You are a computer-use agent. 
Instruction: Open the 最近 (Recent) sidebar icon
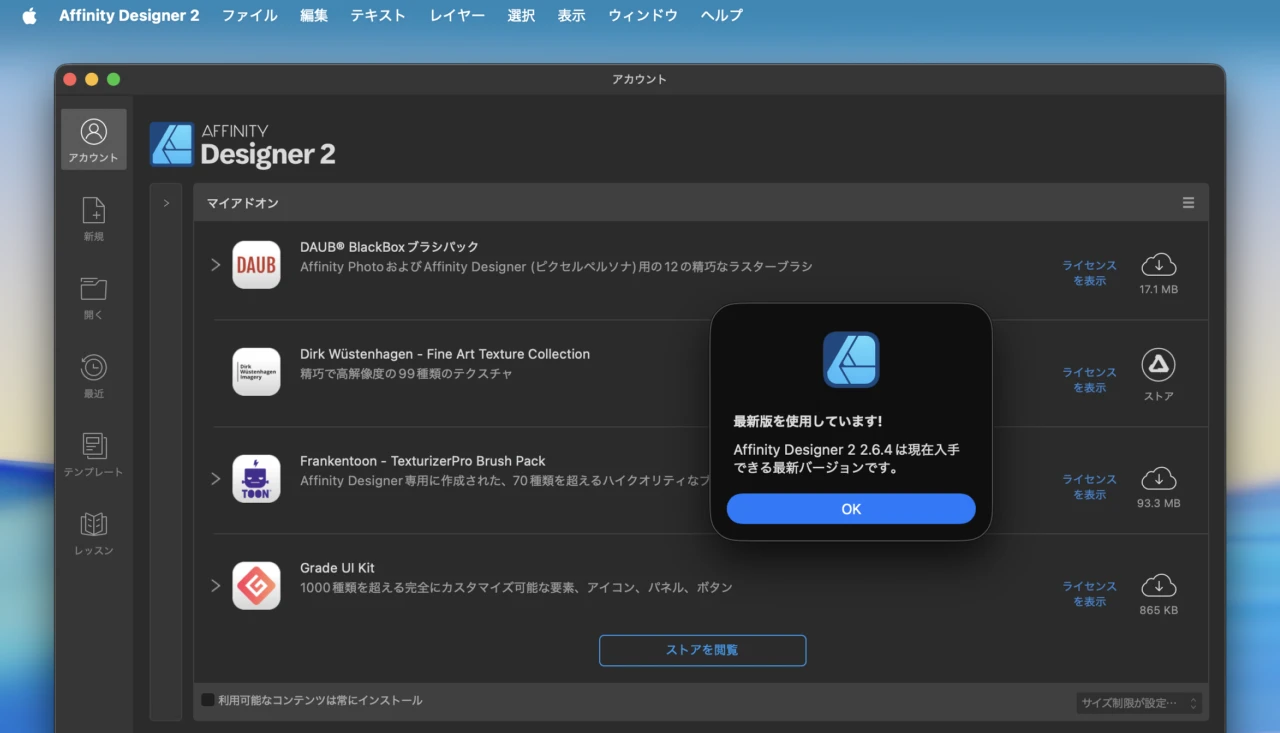[x=93, y=374]
